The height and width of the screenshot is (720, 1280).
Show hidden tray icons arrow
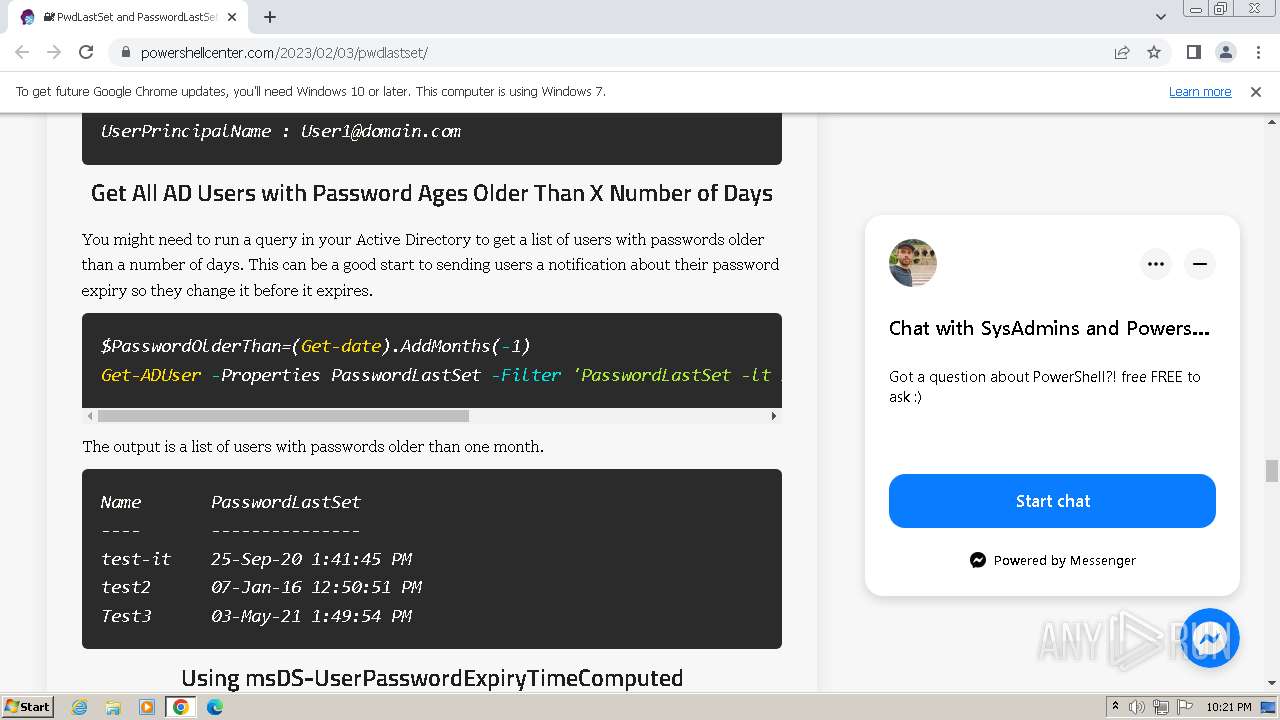[x=1115, y=707]
